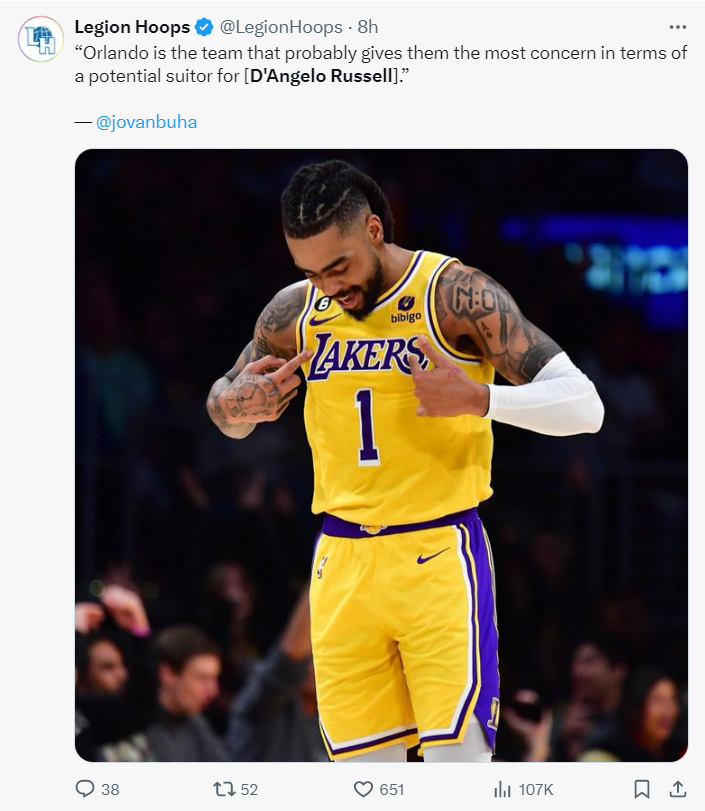Bookmark this Legion Hoops tweet
Viewport: 705px width, 811px height.
tap(643, 789)
